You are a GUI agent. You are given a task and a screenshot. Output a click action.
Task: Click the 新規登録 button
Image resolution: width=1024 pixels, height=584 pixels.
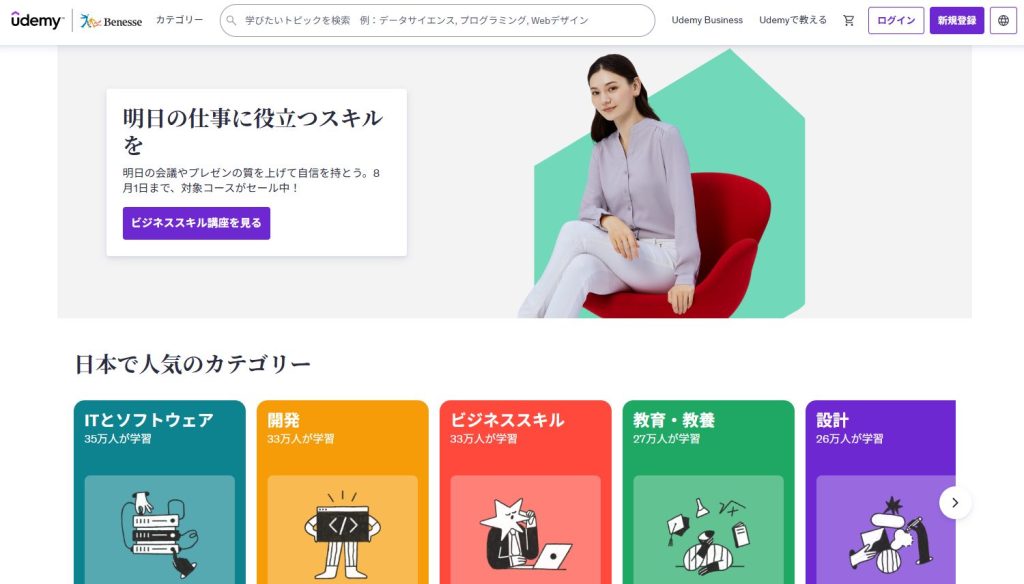click(957, 20)
